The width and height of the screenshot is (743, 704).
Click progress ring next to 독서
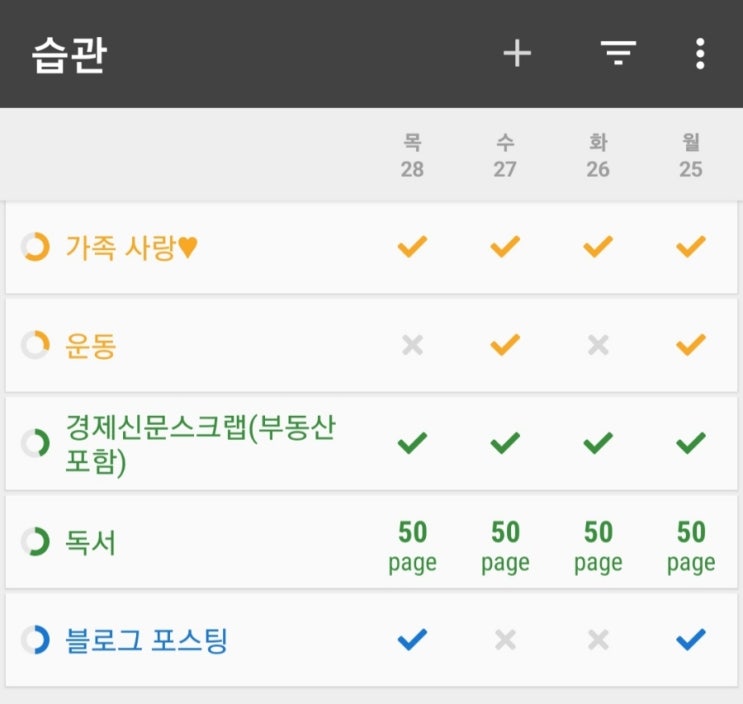click(x=36, y=542)
